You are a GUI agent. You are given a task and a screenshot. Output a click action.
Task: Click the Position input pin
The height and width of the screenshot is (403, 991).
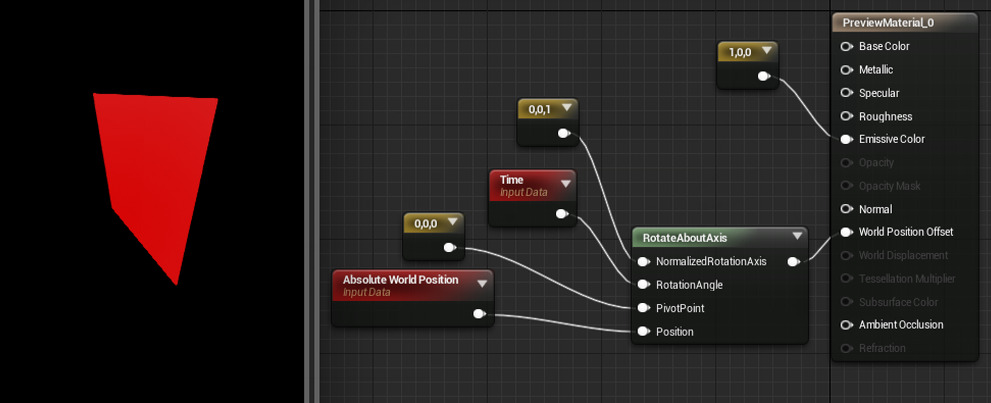click(643, 331)
